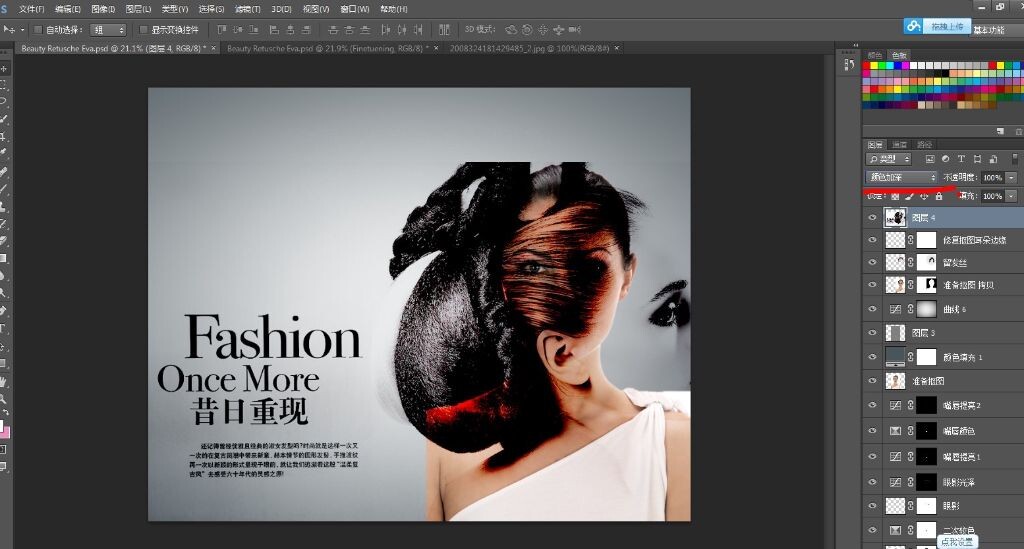Switch to the 颜色 panel tab
This screenshot has width=1024, height=549.
pyautogui.click(x=875, y=55)
